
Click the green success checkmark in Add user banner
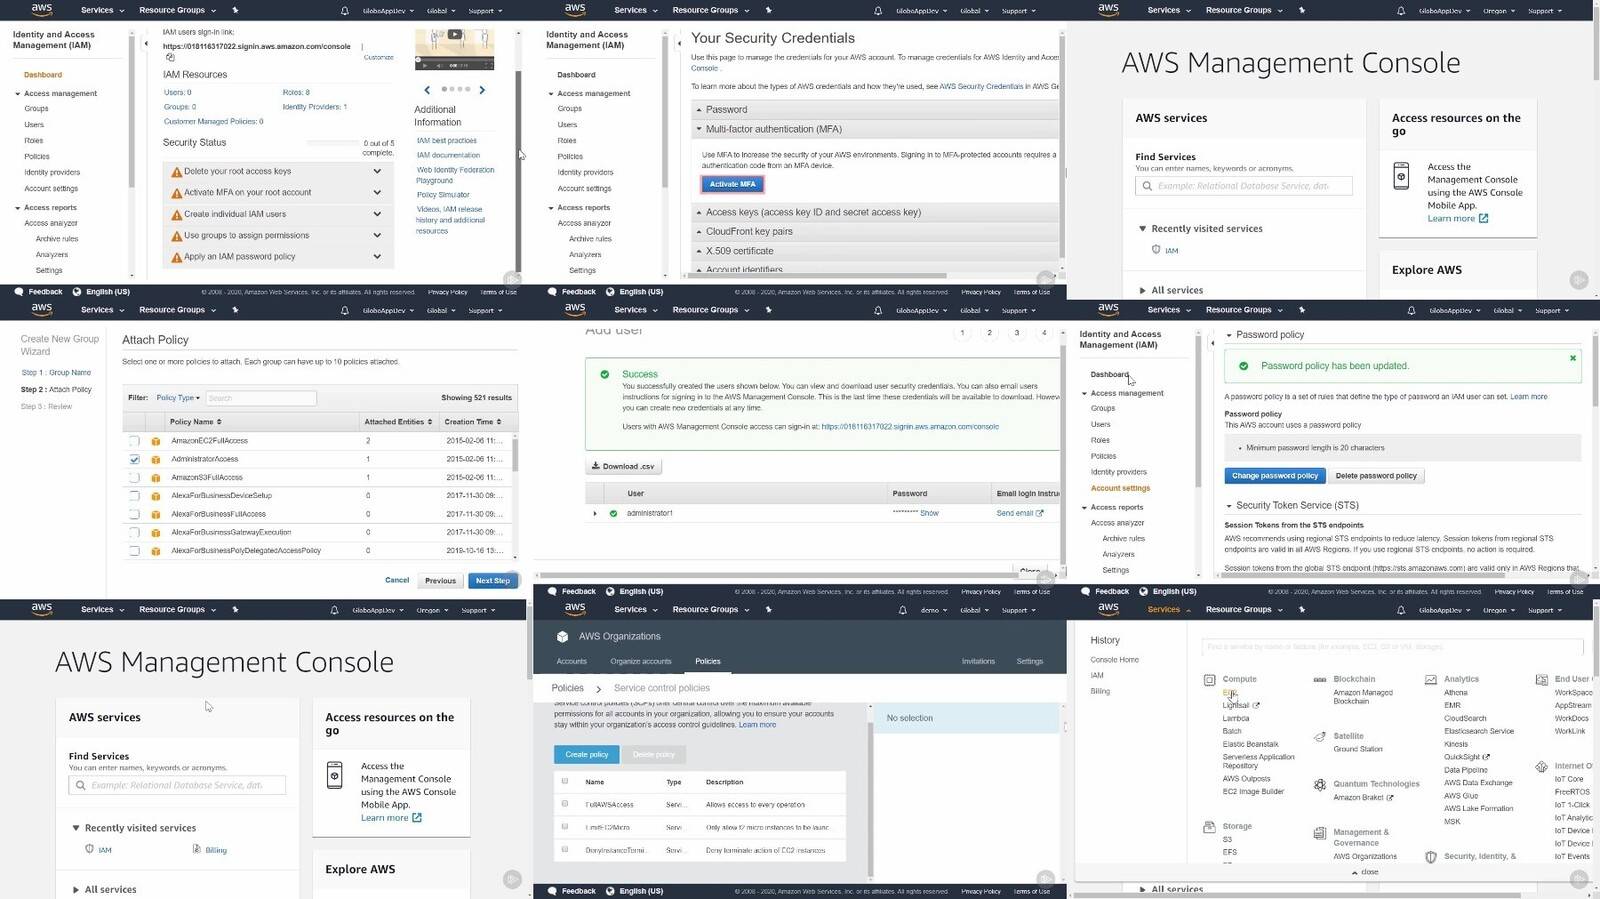[604, 374]
